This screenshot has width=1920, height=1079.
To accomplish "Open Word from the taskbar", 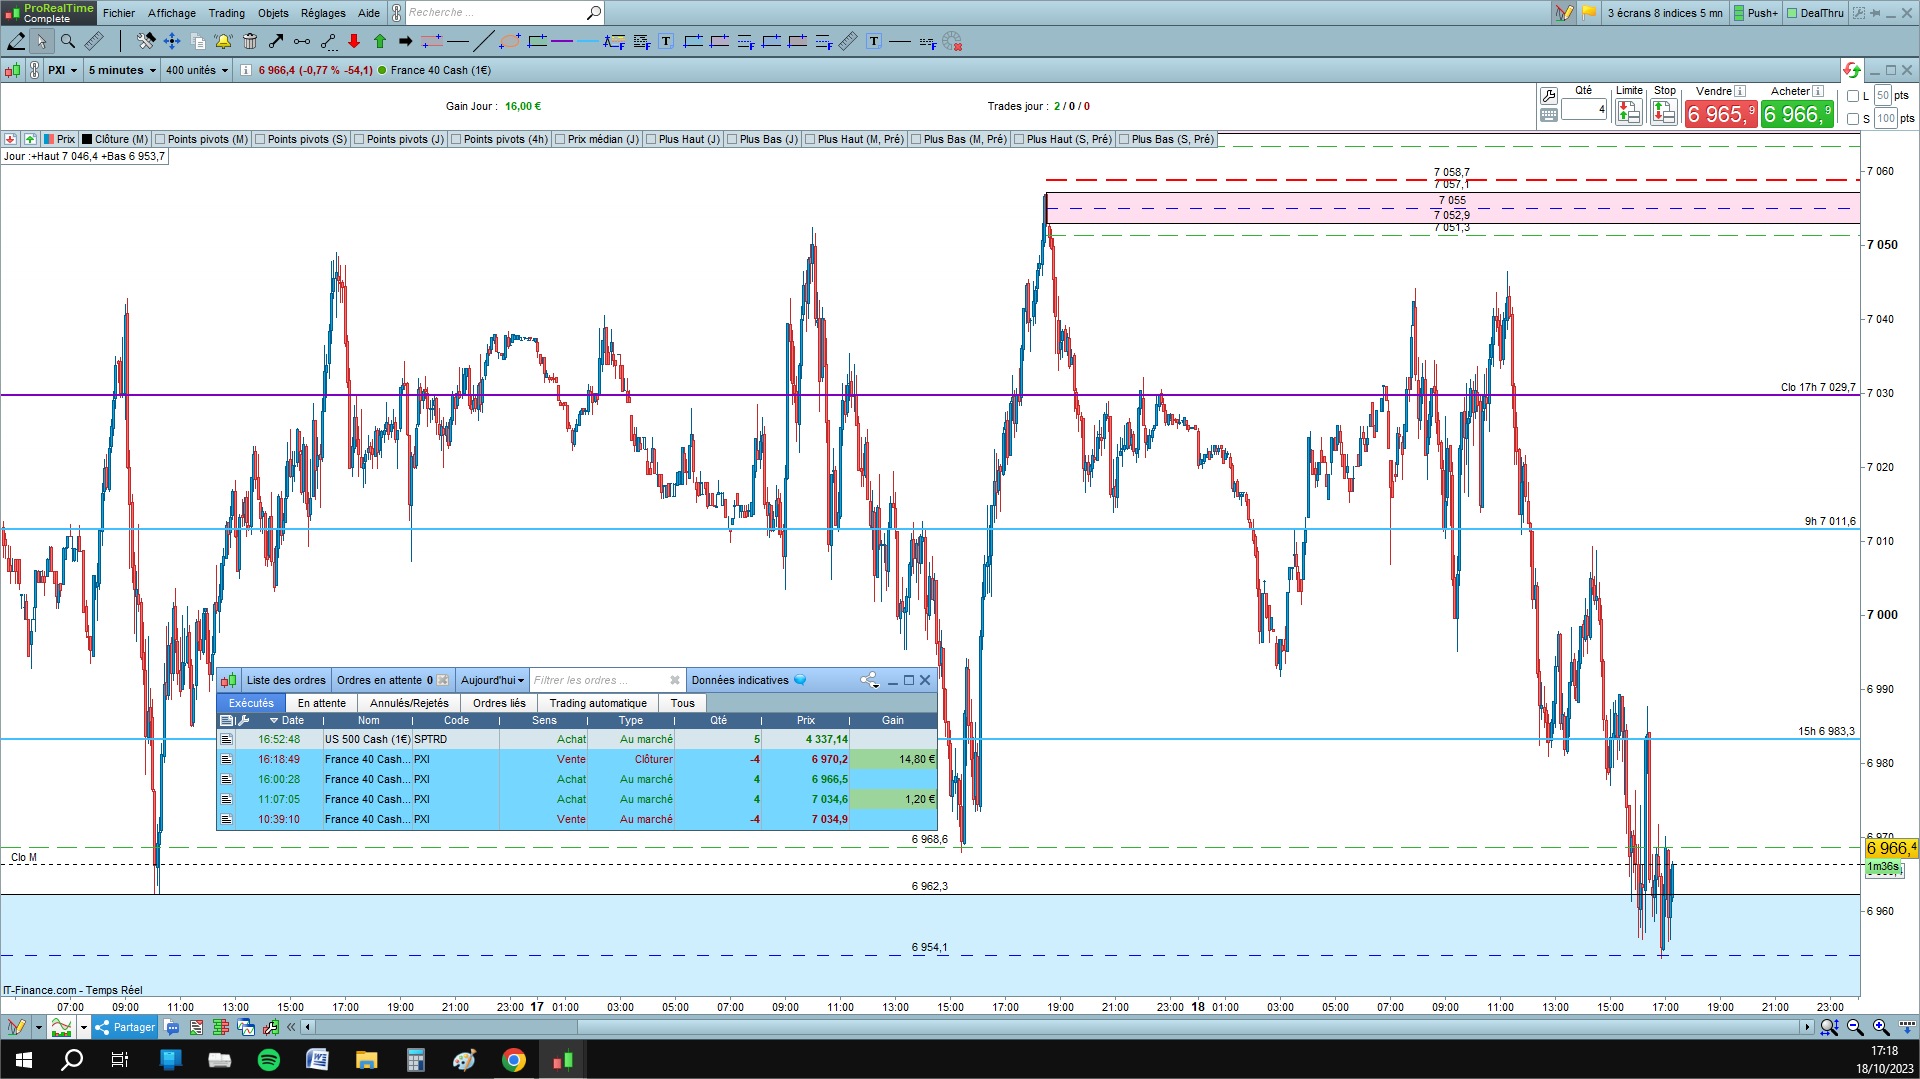I will (x=318, y=1060).
